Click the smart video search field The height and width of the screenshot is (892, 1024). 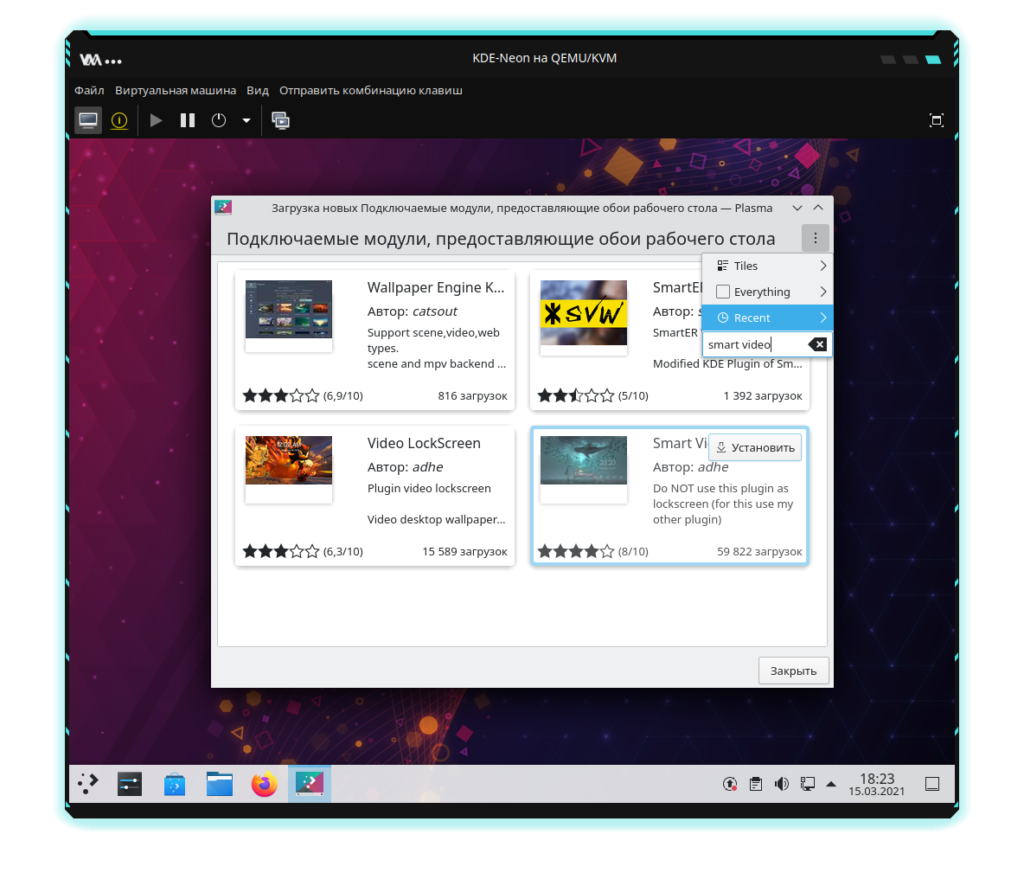[752, 345]
